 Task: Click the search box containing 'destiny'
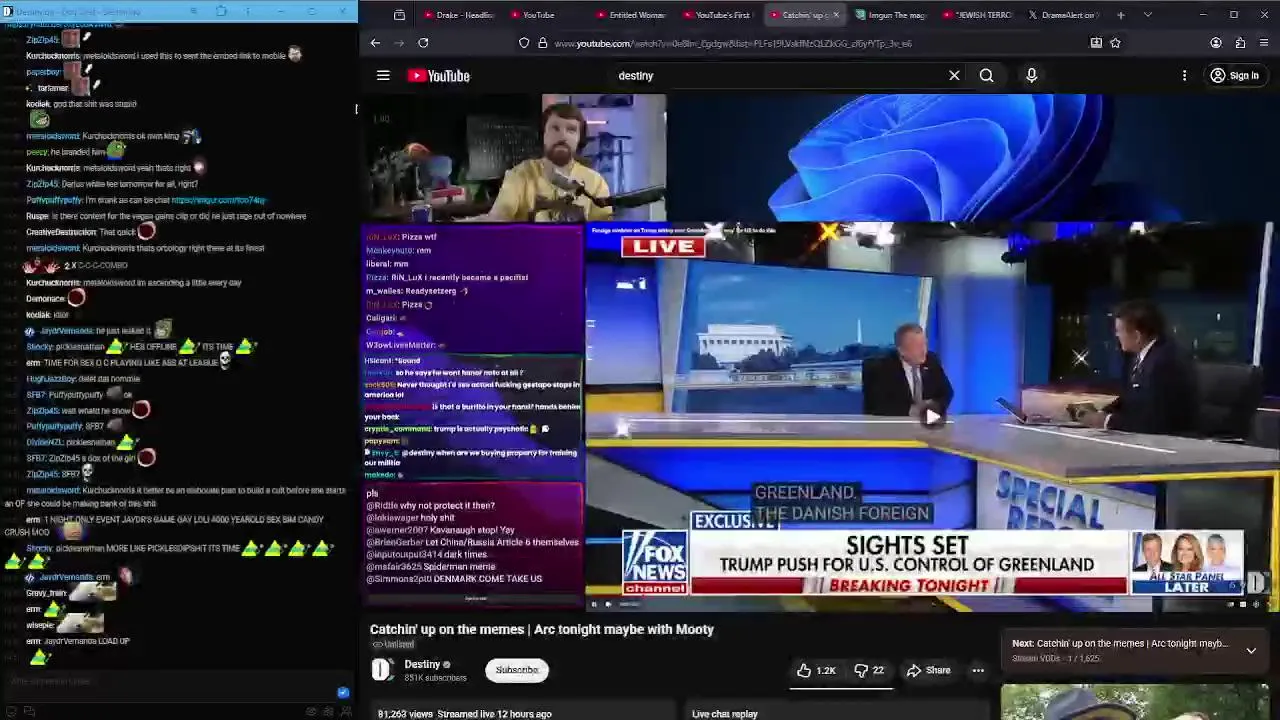(775, 75)
